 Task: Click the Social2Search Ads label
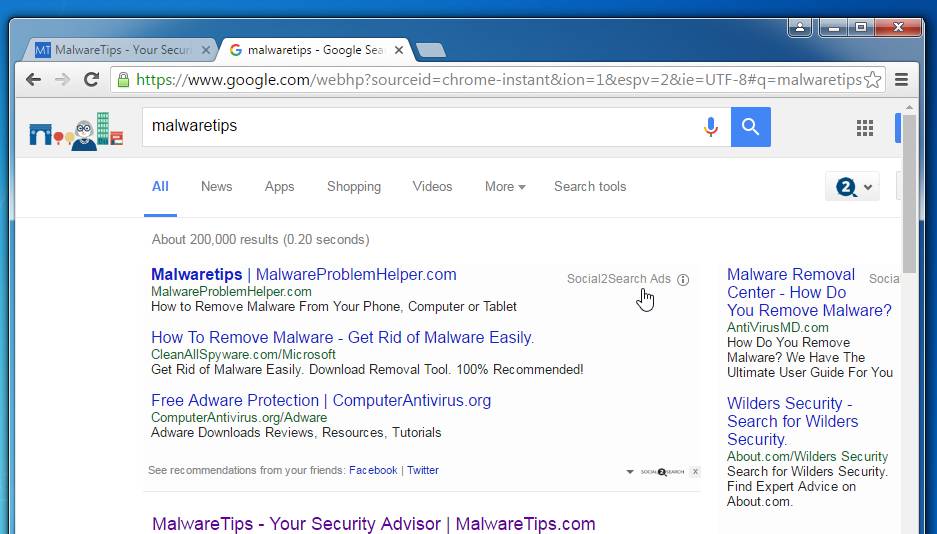[x=618, y=279]
